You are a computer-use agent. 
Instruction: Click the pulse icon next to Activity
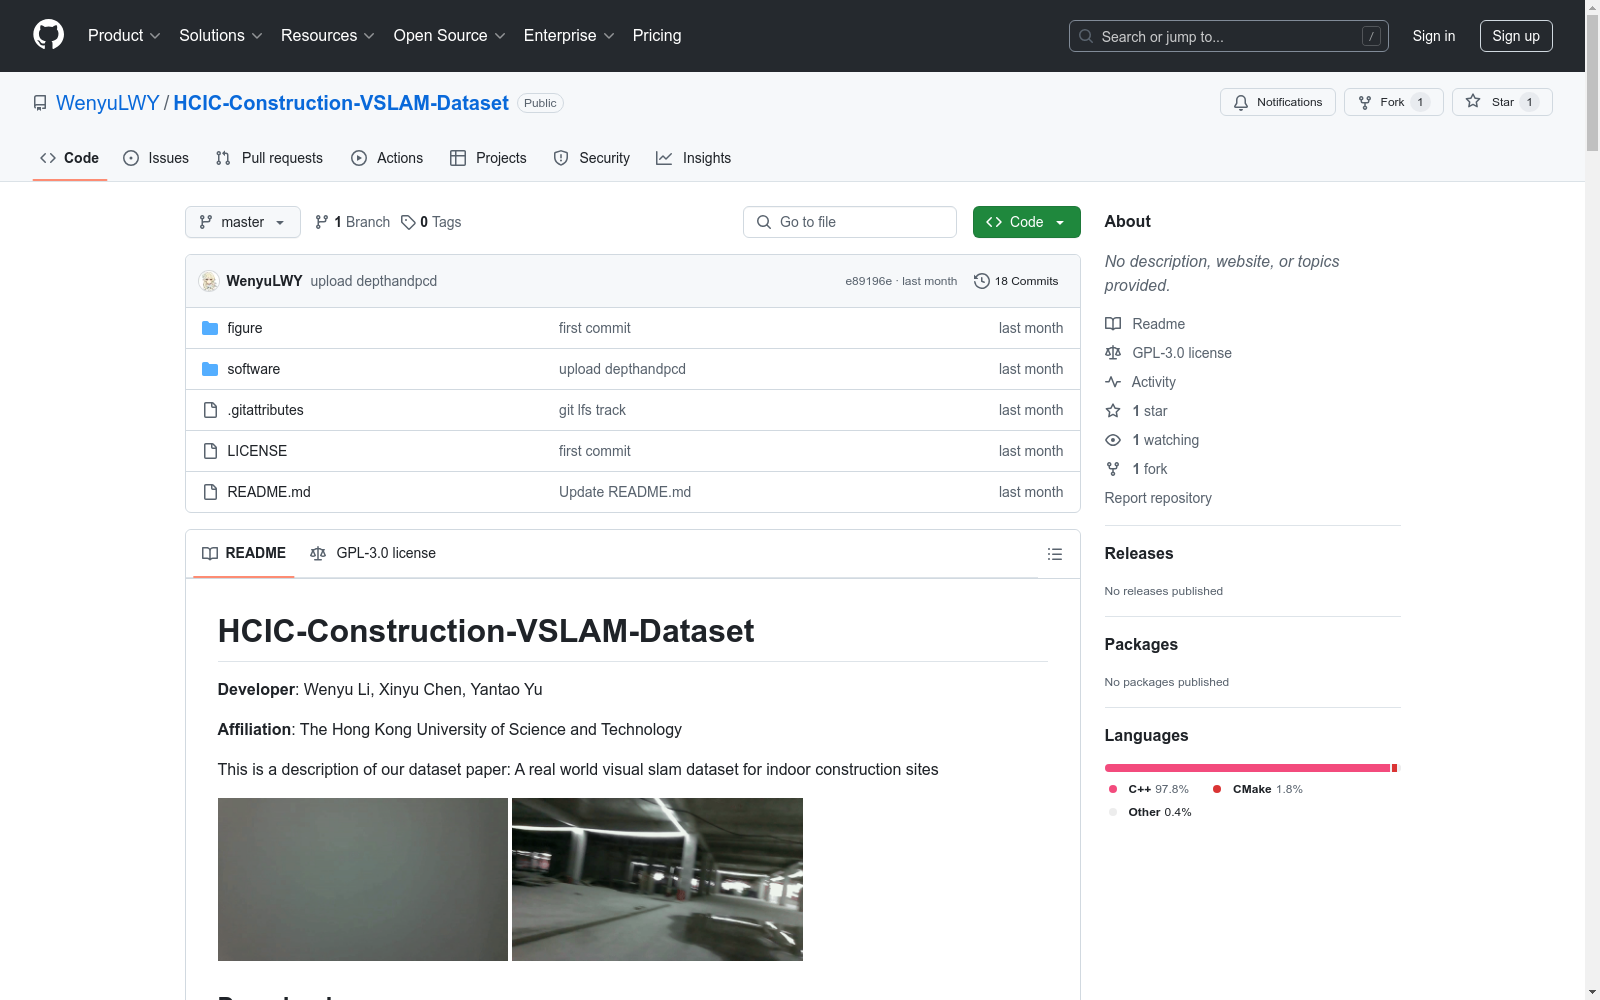click(x=1113, y=382)
